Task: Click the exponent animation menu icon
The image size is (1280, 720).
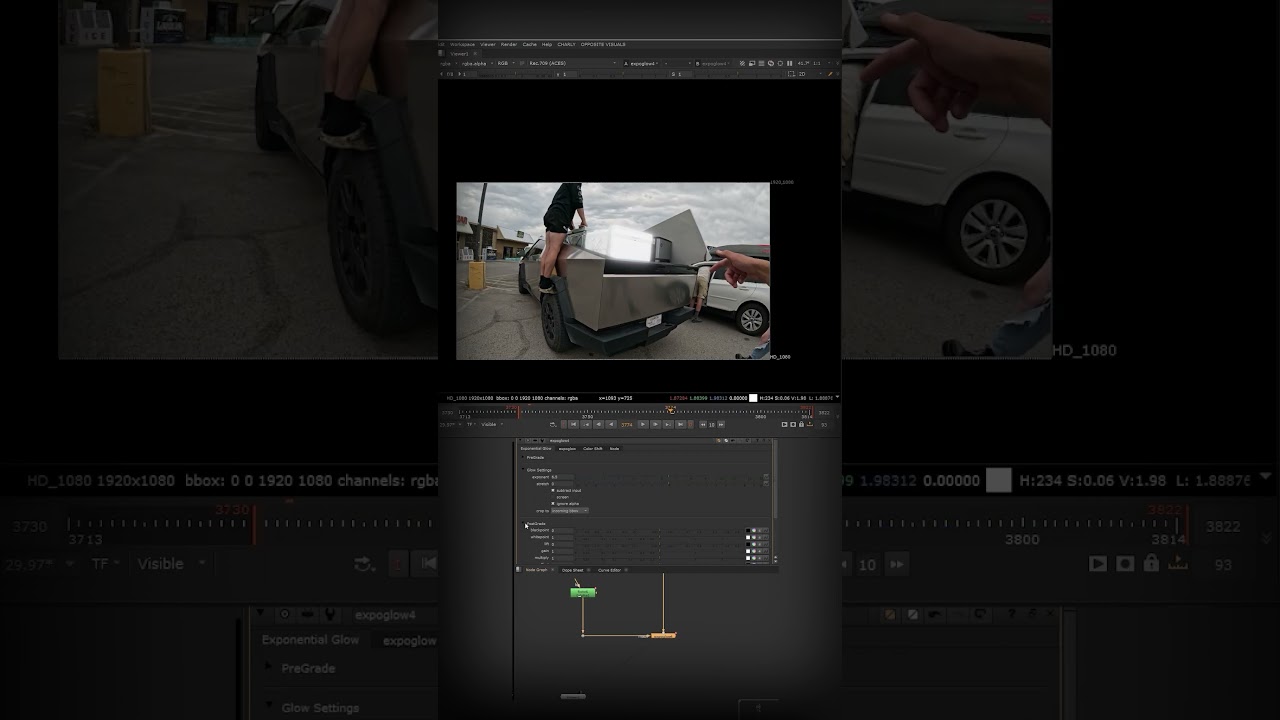Action: pyautogui.click(x=766, y=478)
